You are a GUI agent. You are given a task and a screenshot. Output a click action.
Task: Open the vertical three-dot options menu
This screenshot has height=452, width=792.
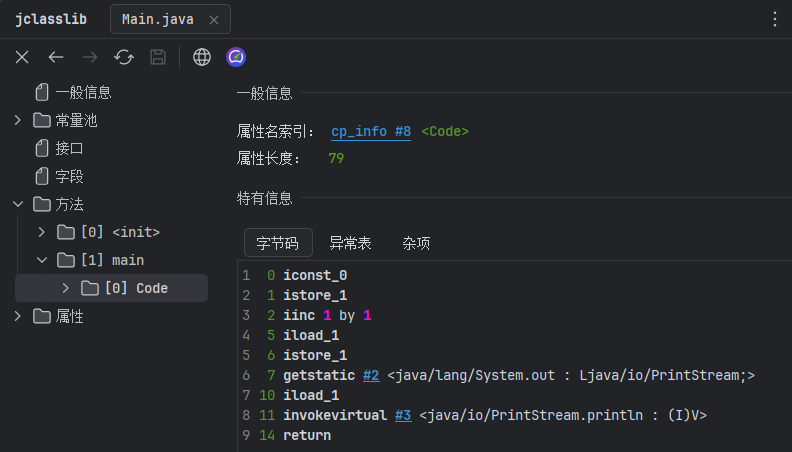774,19
